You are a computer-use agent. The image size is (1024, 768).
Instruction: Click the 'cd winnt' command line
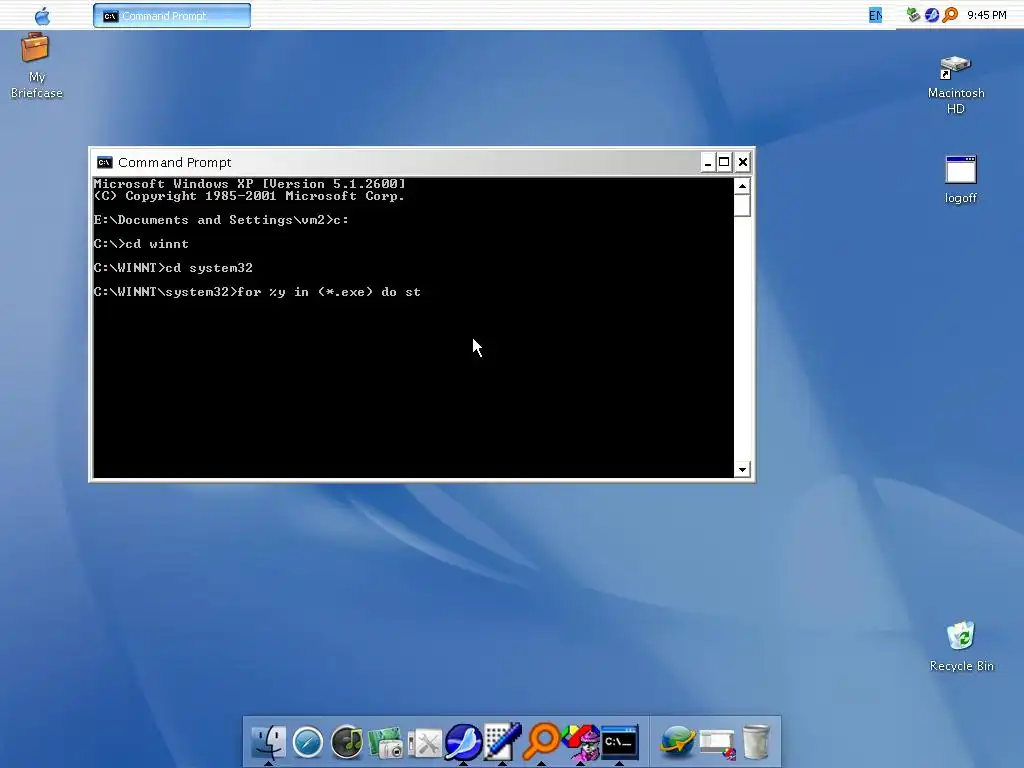tap(141, 244)
